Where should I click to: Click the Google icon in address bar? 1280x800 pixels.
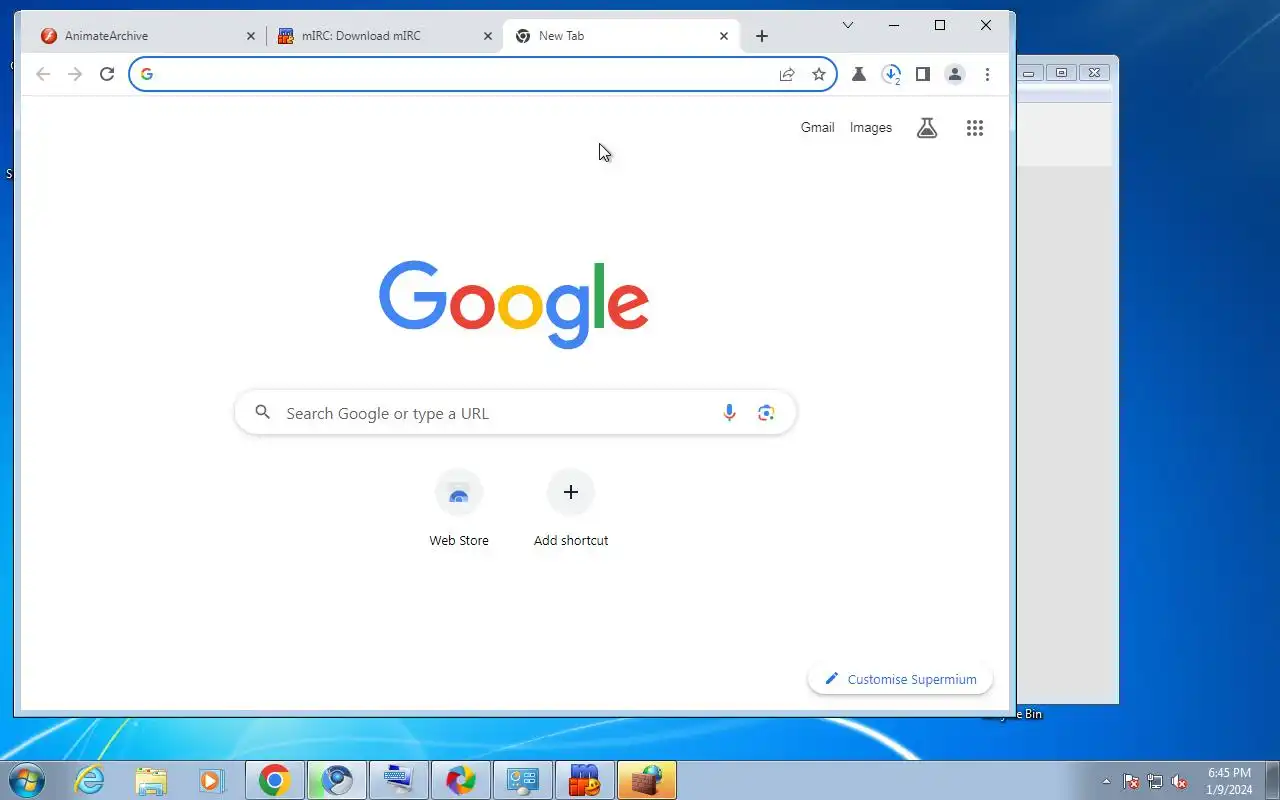[x=147, y=74]
